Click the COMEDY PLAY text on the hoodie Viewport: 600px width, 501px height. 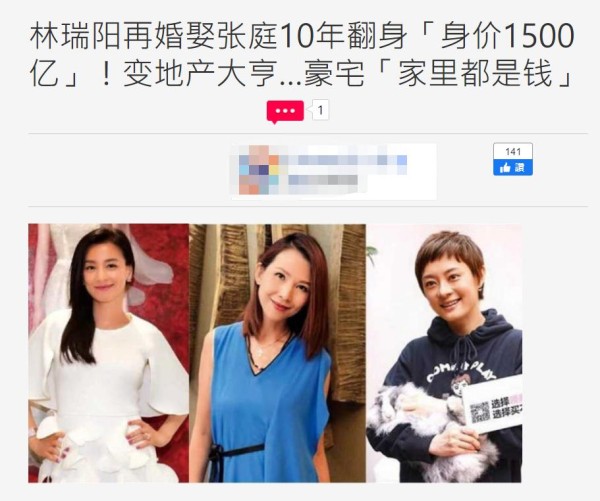coord(461,368)
